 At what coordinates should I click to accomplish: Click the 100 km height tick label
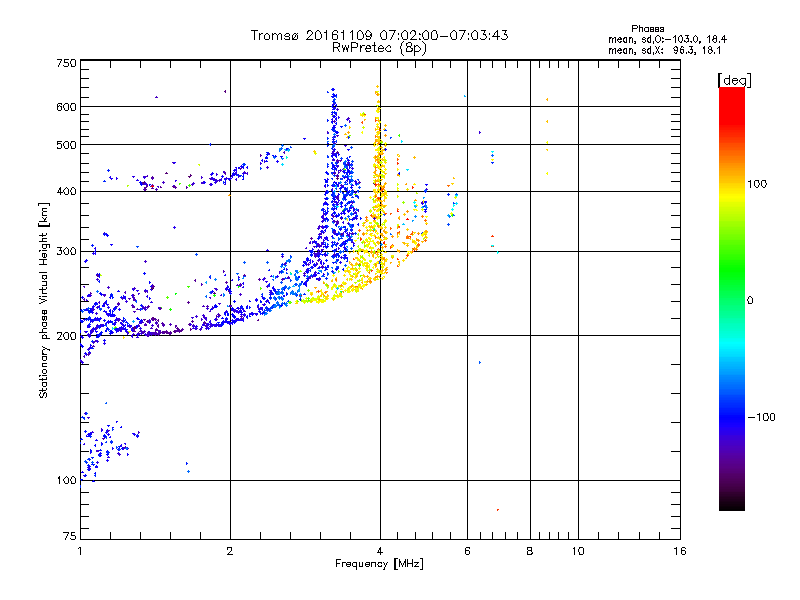[x=66, y=481]
